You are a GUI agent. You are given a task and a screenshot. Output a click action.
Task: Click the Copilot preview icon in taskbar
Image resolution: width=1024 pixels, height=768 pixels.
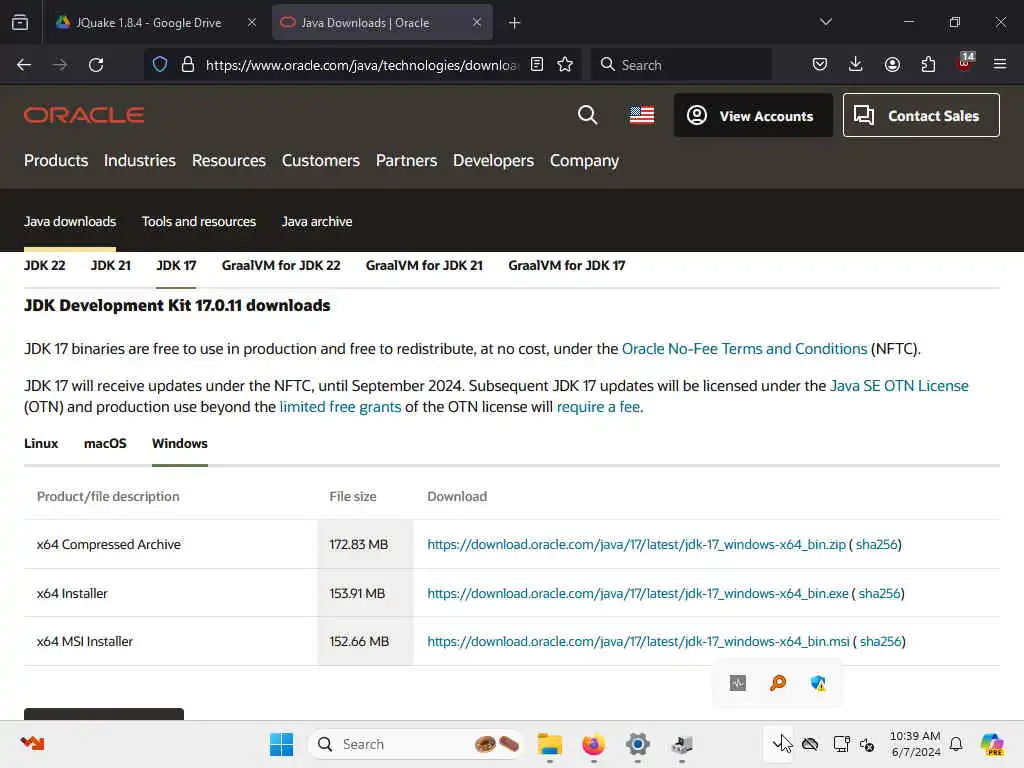pyautogui.click(x=992, y=744)
